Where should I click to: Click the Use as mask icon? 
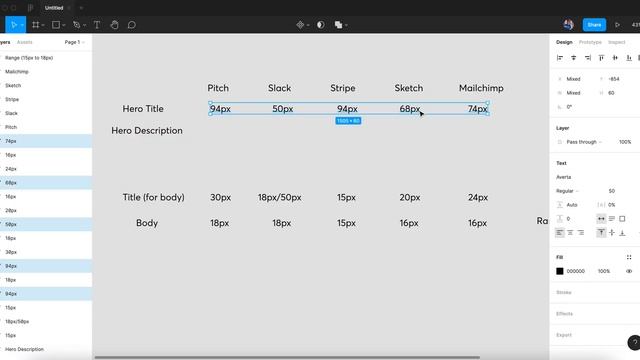tap(321, 25)
